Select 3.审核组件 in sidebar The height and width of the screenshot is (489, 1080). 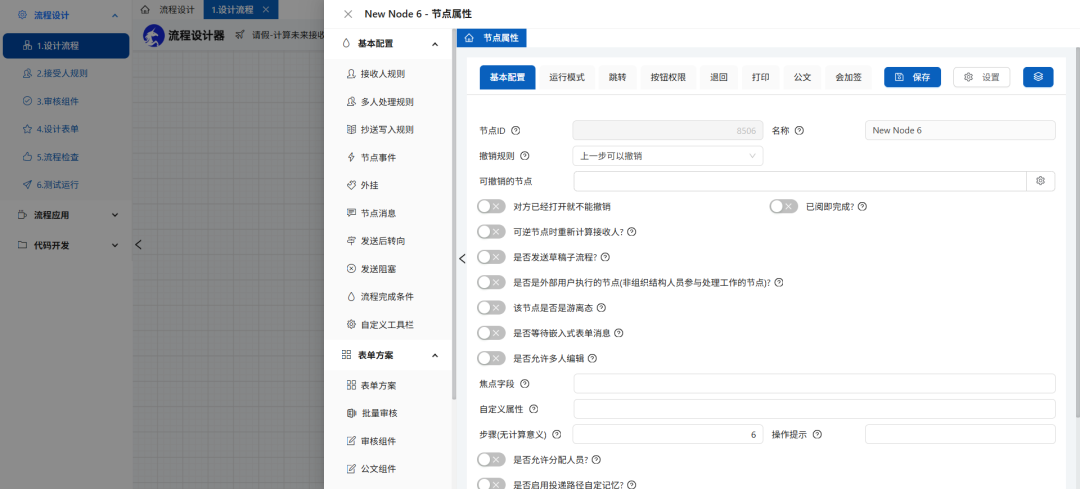pyautogui.click(x=66, y=101)
